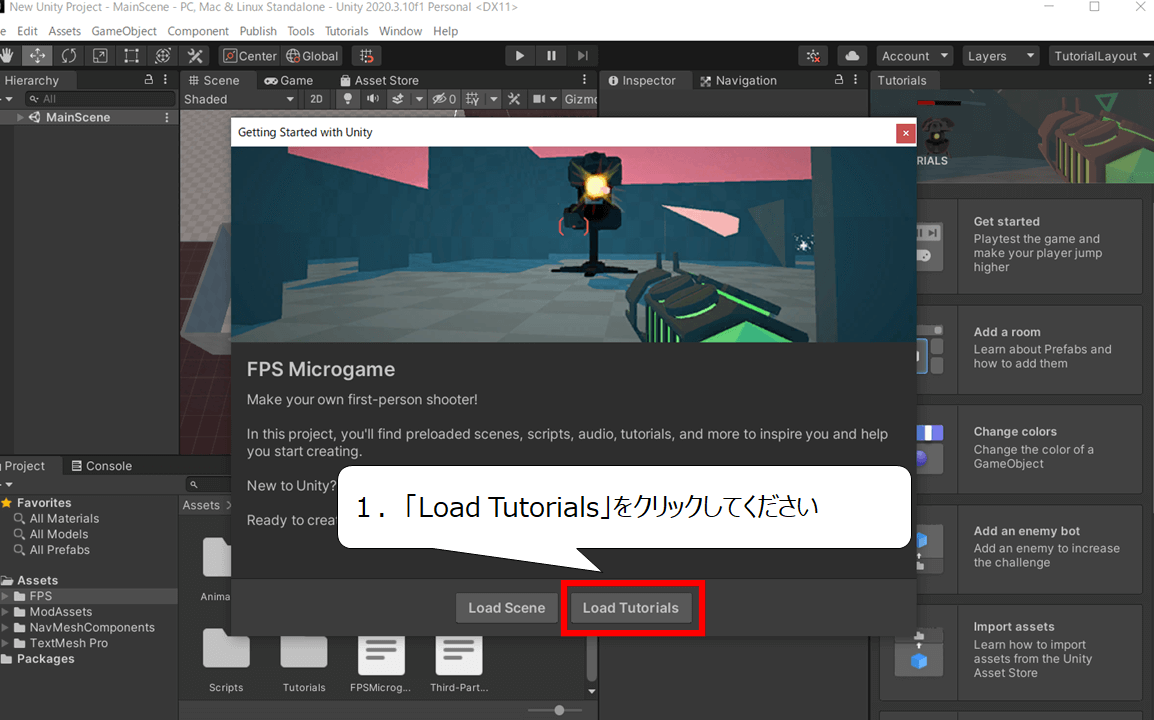Lock the Hierarchy panel

[149, 80]
